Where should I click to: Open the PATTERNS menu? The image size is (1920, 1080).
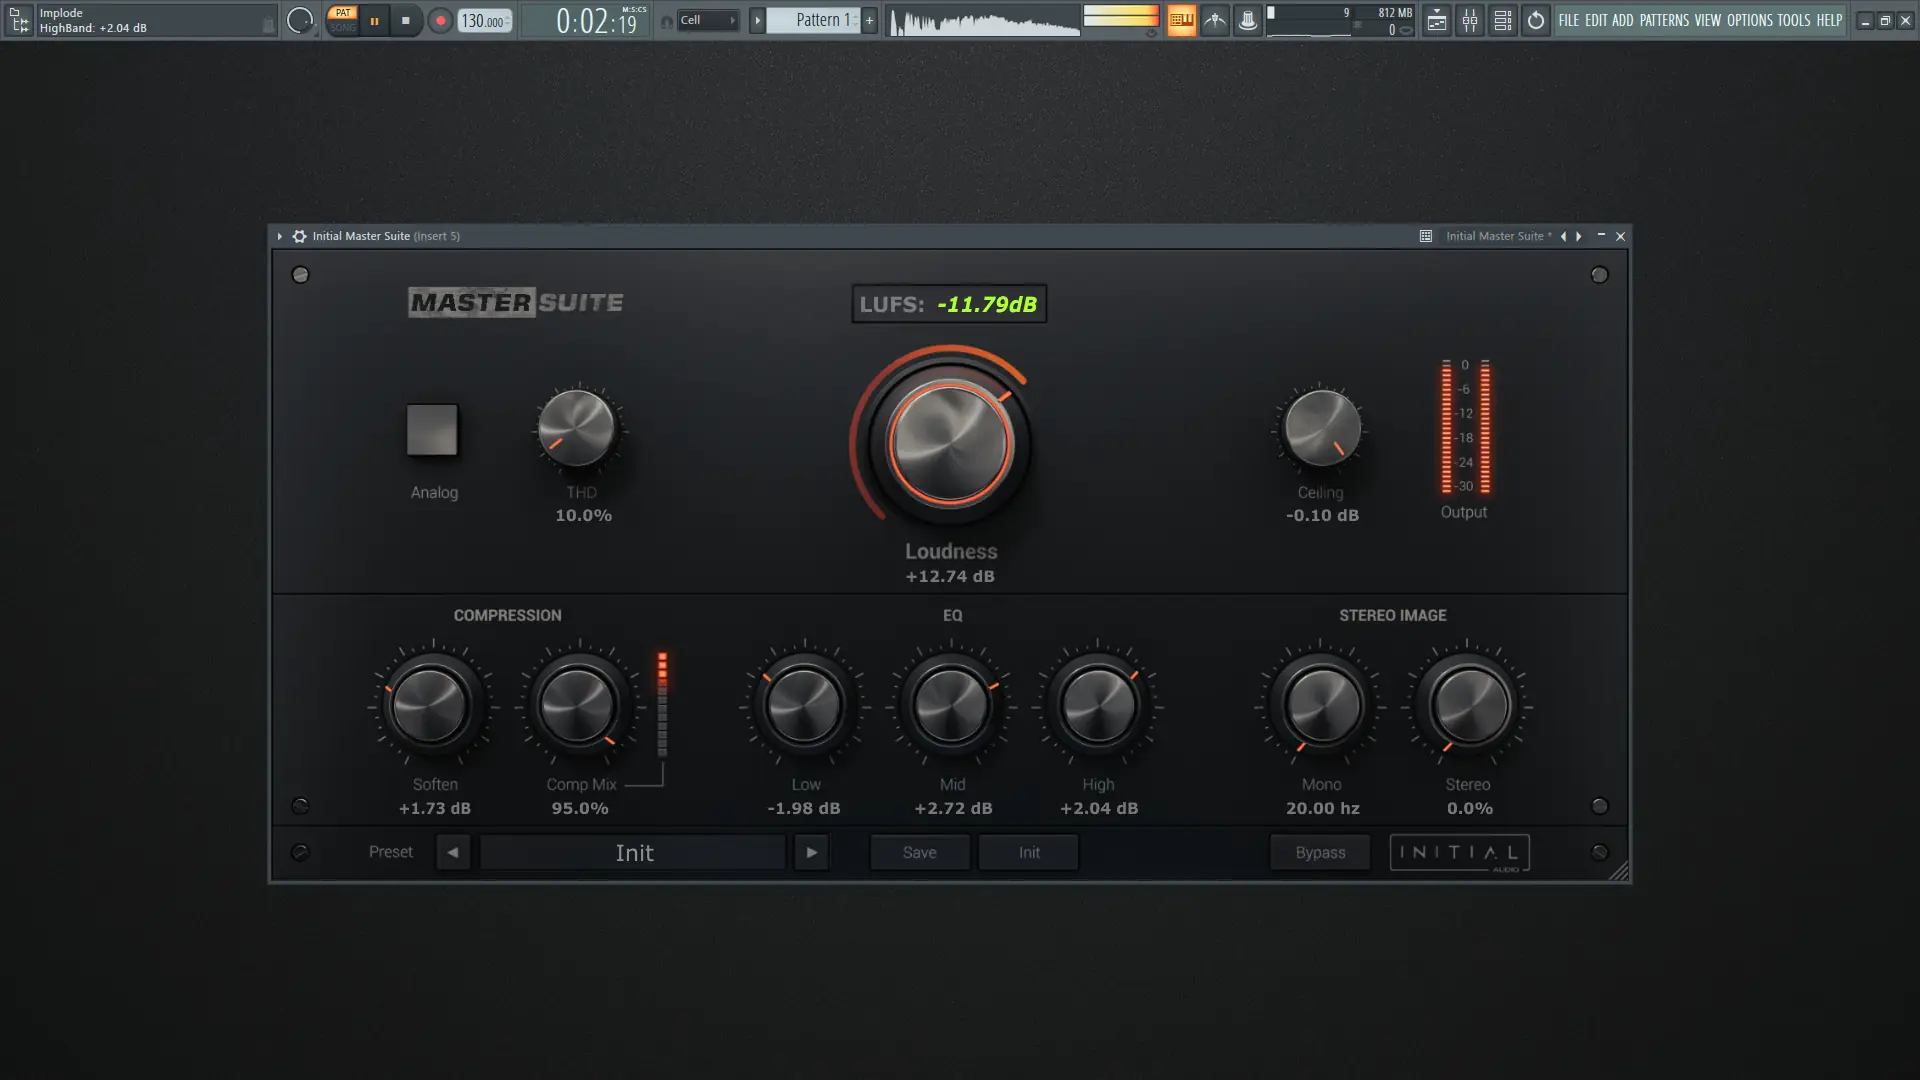(1664, 20)
